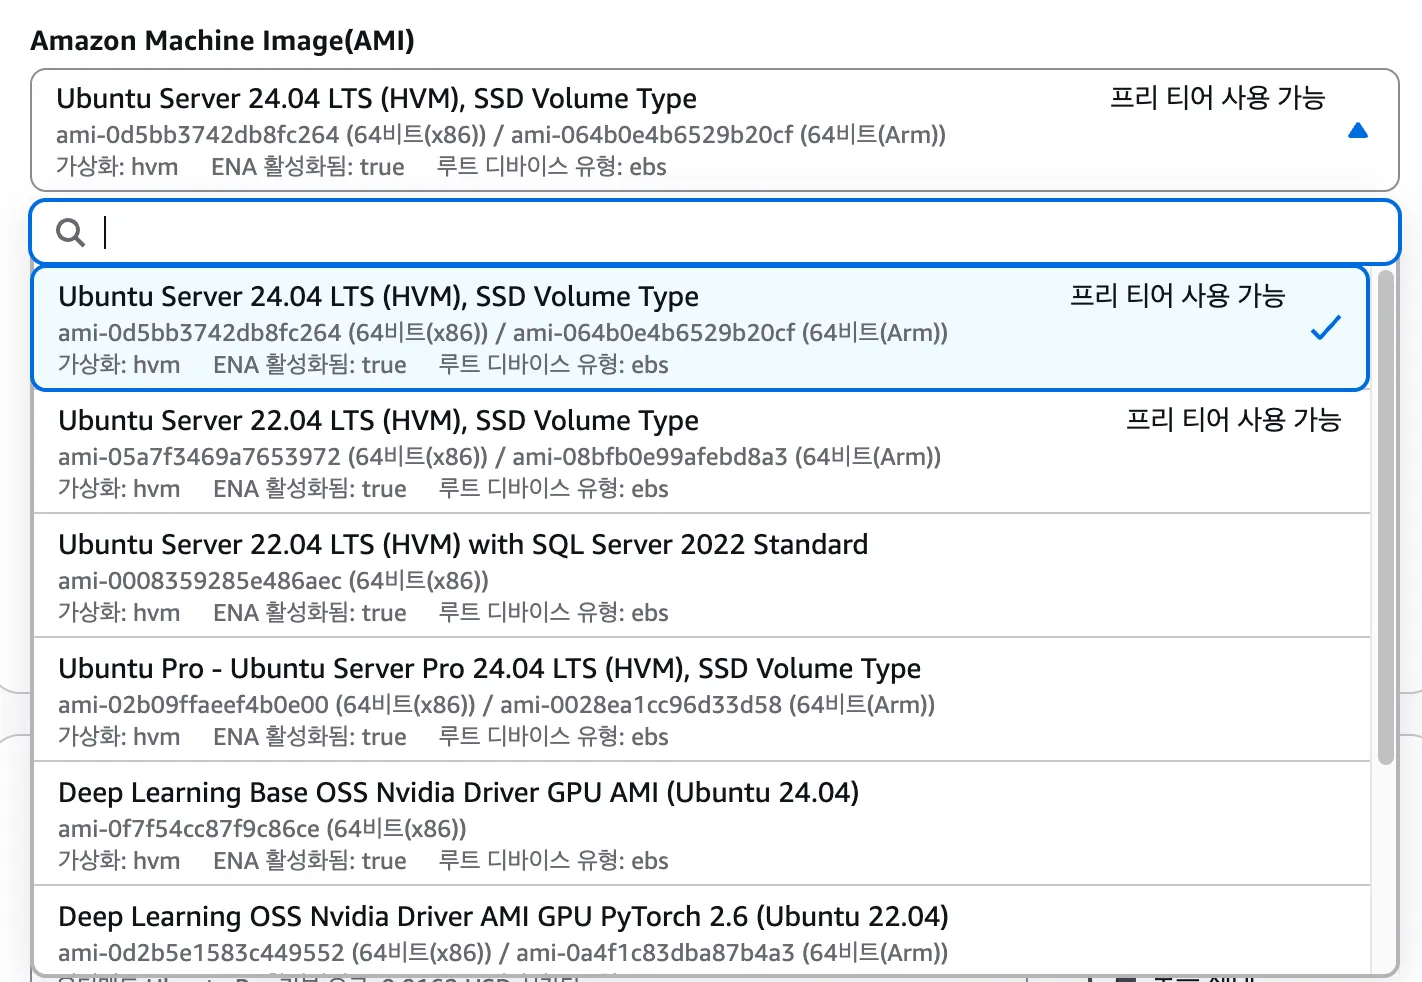Pick Deep Learning PyTorch 2.6 Ubuntu 22.04 AMI
1422x982 pixels.
(x=700, y=931)
